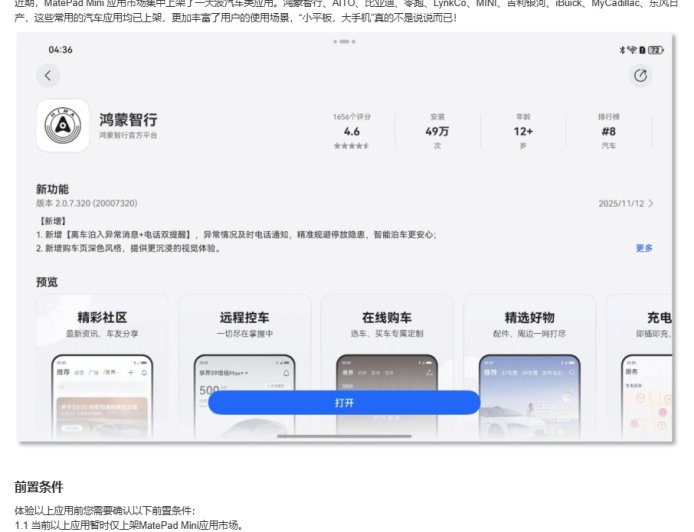Tap the 预览 section heading
Screen dimensions: 694x532
pos(47,282)
